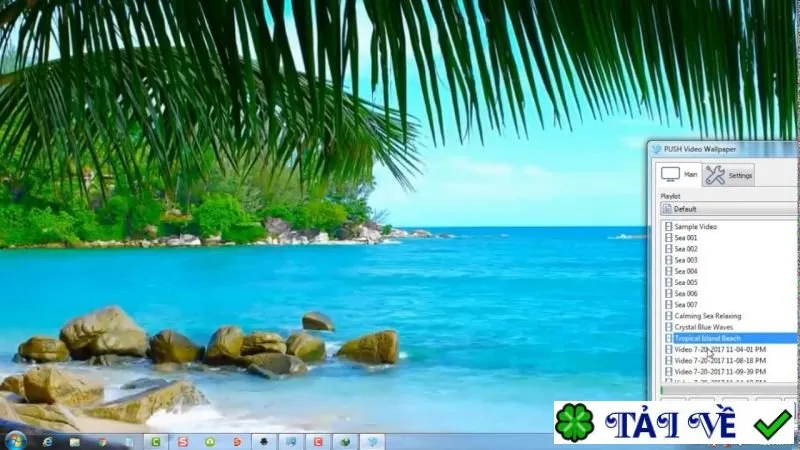Screen dimensions: 800x450
Task: Click the black hat taskbar icon
Action: (264, 442)
